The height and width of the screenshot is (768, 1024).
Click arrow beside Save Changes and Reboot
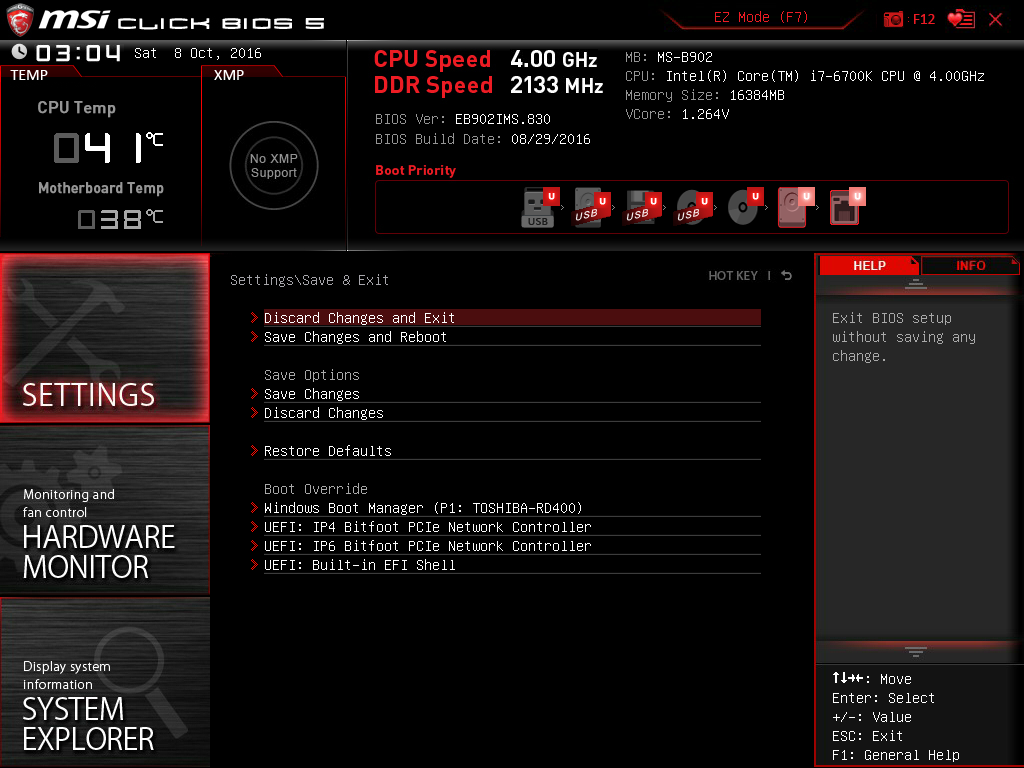[255, 337]
